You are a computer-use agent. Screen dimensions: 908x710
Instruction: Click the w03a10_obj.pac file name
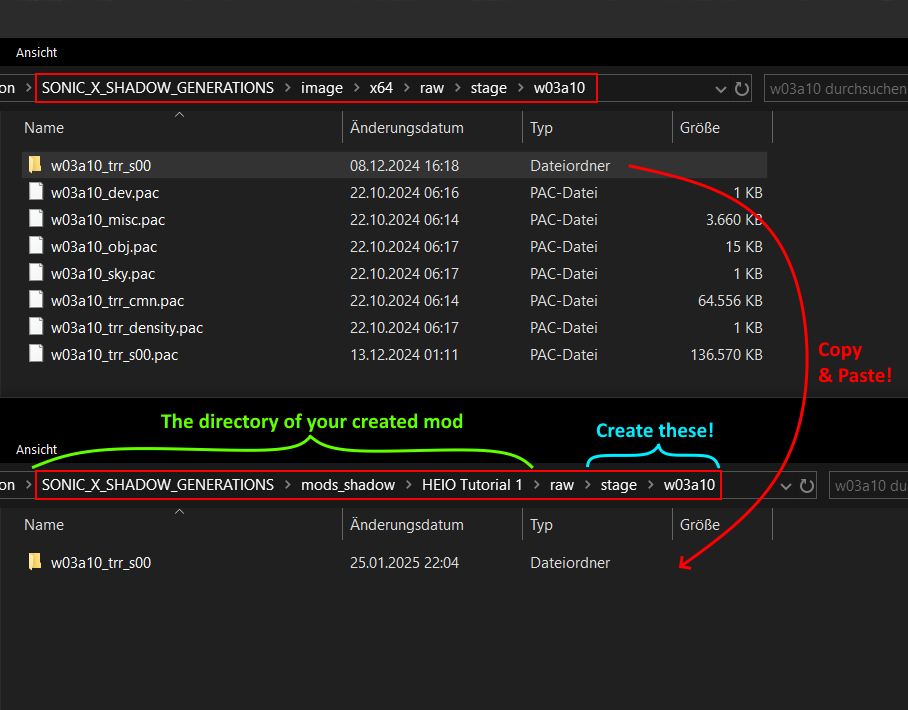[104, 247]
